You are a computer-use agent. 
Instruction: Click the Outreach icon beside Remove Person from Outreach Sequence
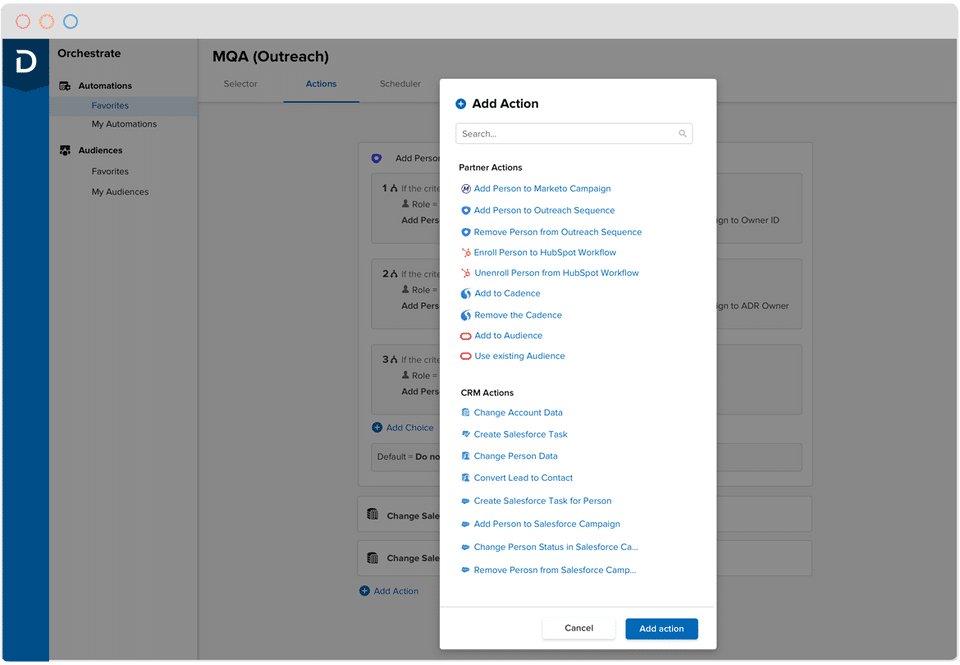click(465, 232)
